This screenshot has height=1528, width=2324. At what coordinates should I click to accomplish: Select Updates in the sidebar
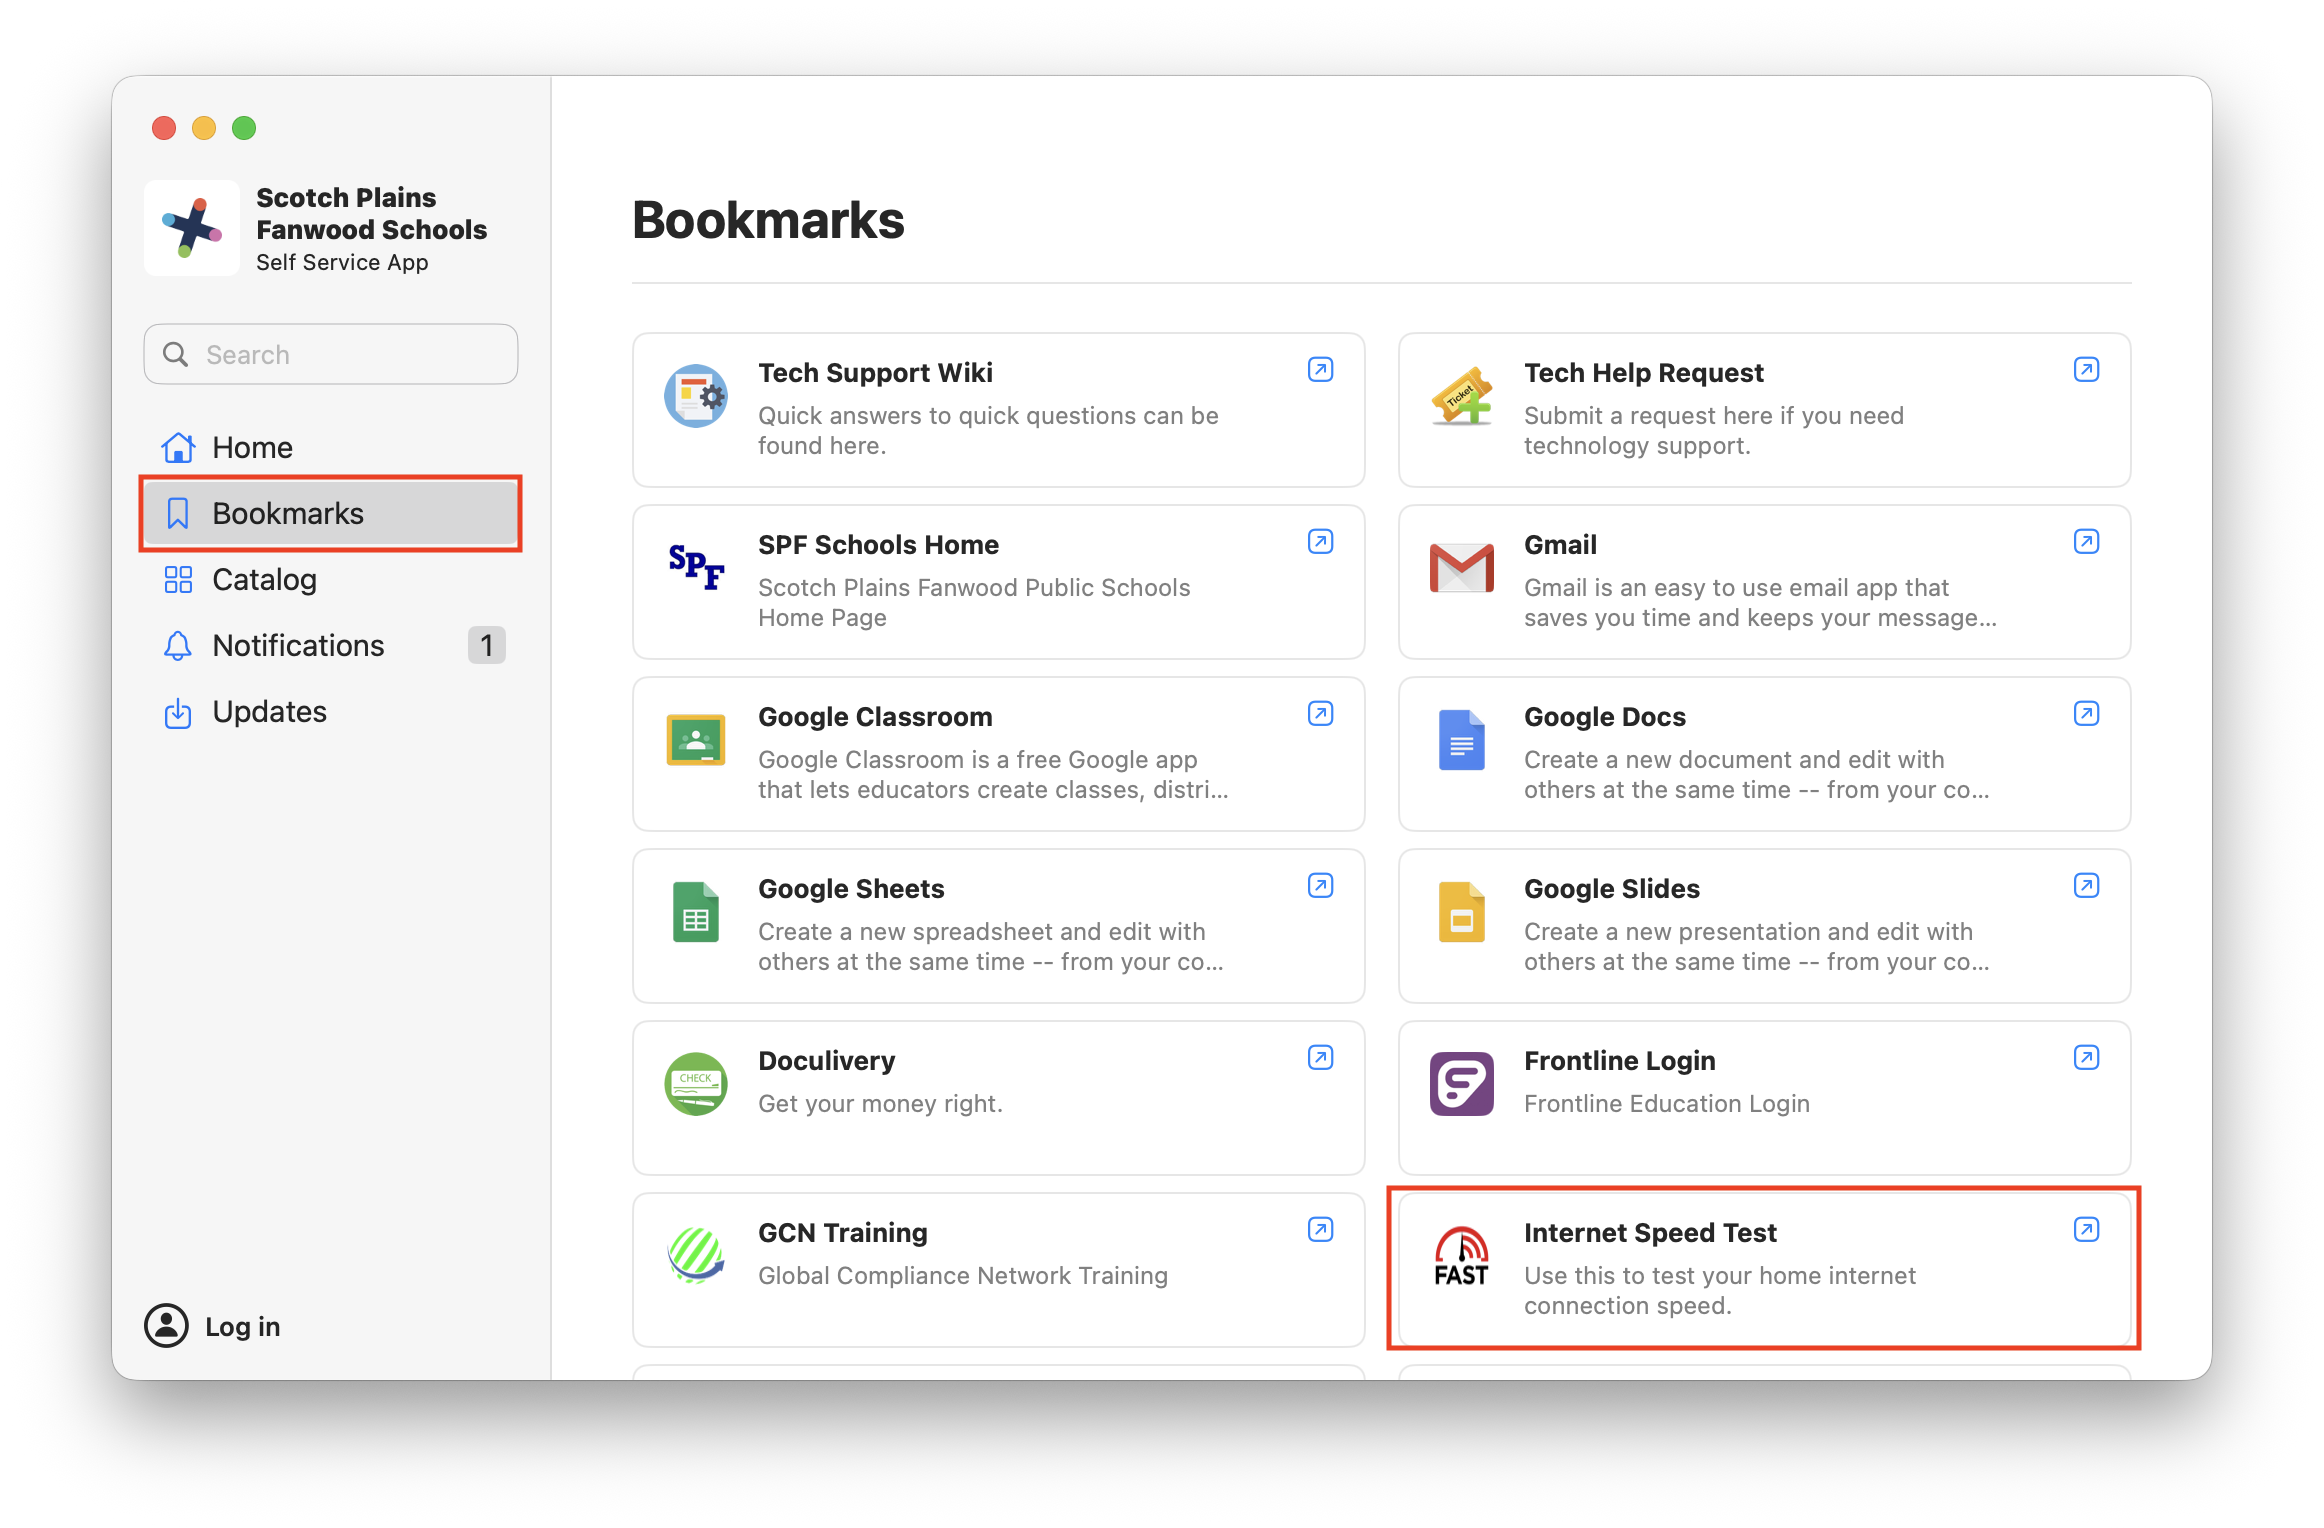click(x=269, y=711)
